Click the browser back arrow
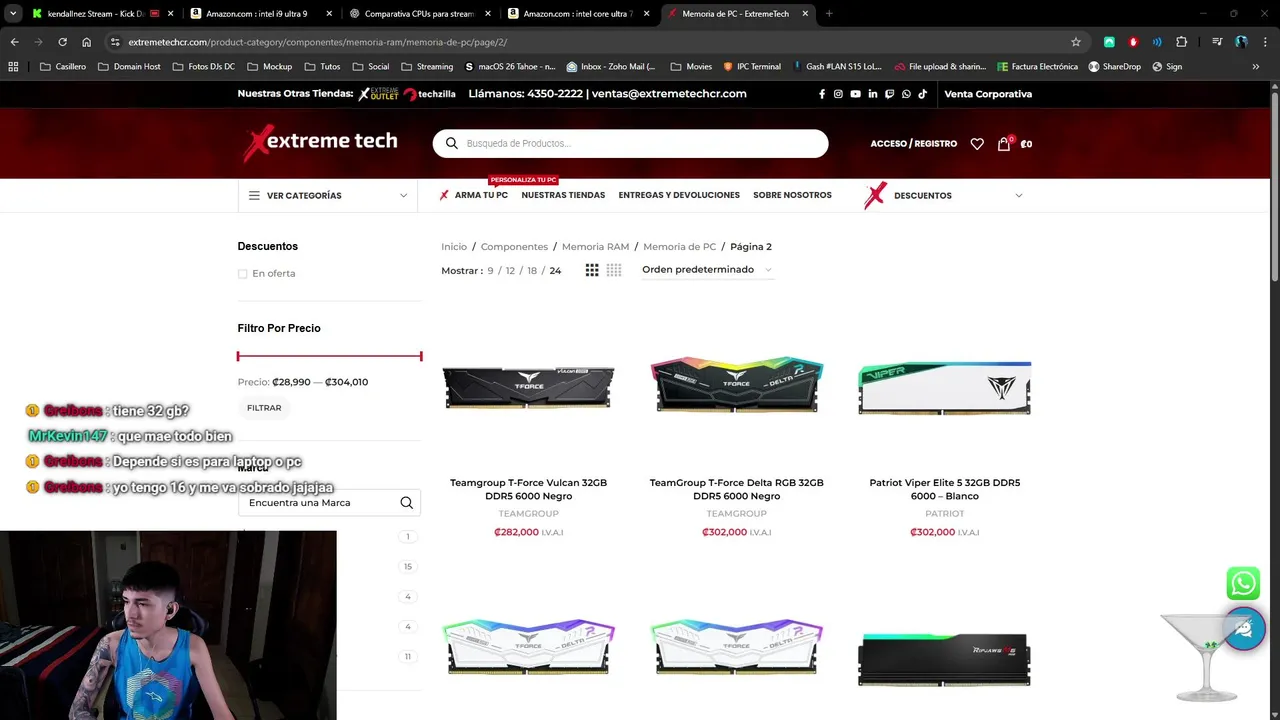Viewport: 1280px width, 720px height. tap(14, 42)
